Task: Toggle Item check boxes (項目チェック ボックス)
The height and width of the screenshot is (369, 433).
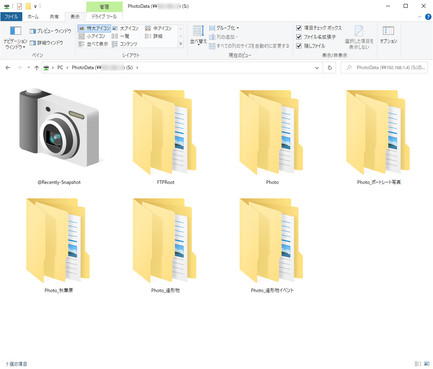Action: coord(319,28)
